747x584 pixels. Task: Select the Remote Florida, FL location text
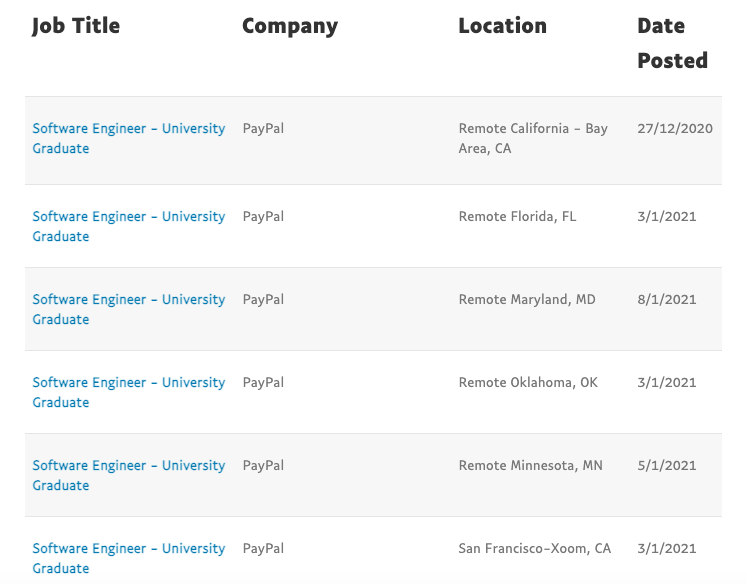pos(517,216)
